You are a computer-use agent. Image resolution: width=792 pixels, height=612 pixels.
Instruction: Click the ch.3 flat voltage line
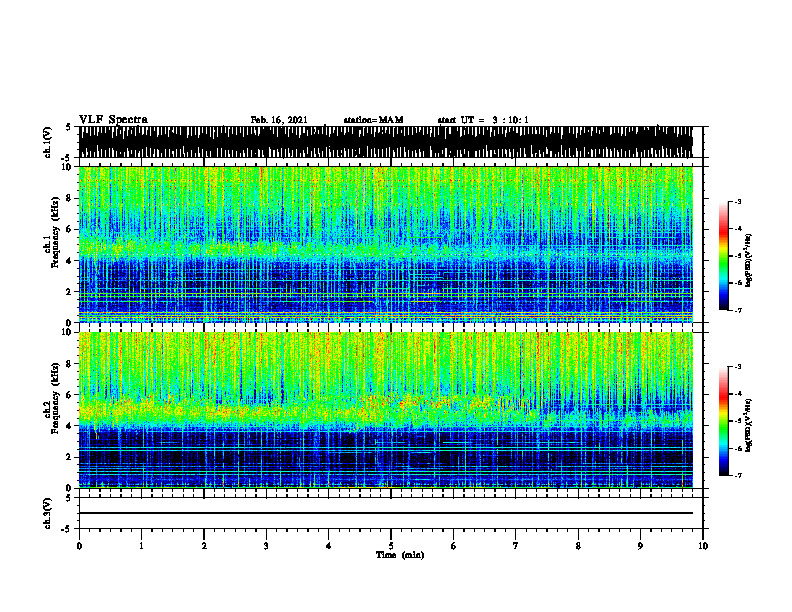pos(385,513)
